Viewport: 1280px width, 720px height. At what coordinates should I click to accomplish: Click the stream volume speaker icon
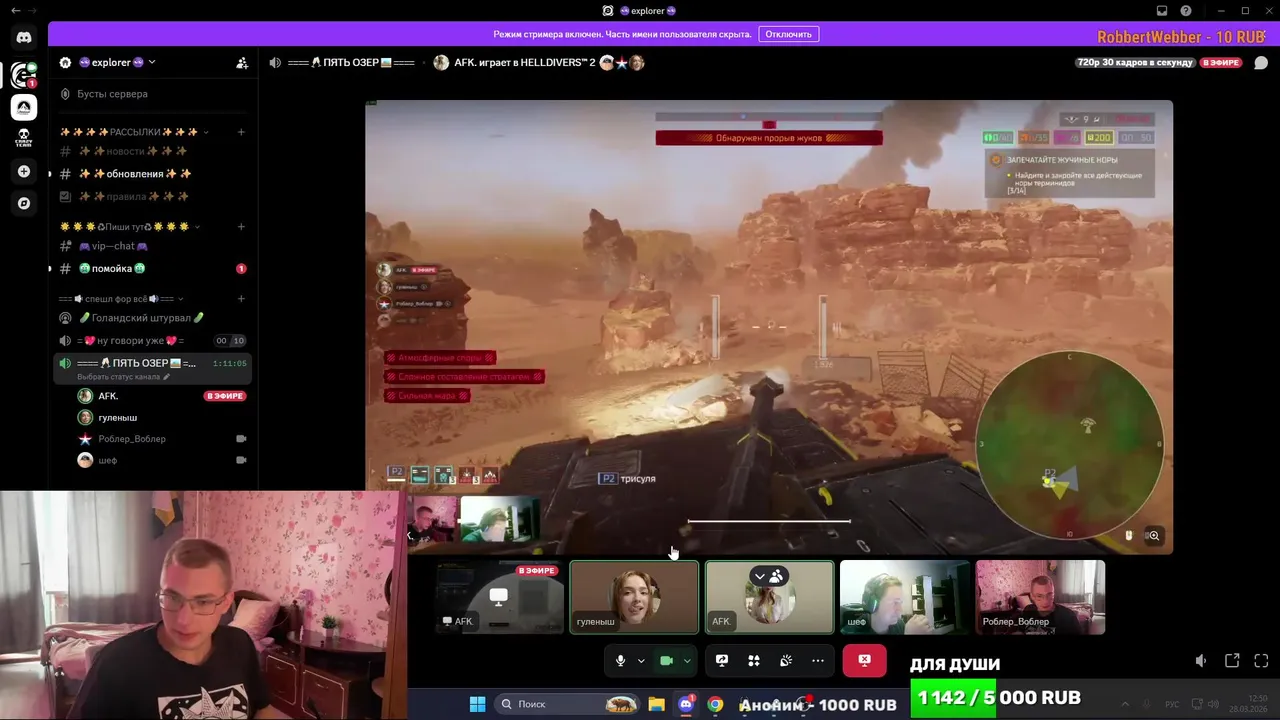[x=1201, y=661]
